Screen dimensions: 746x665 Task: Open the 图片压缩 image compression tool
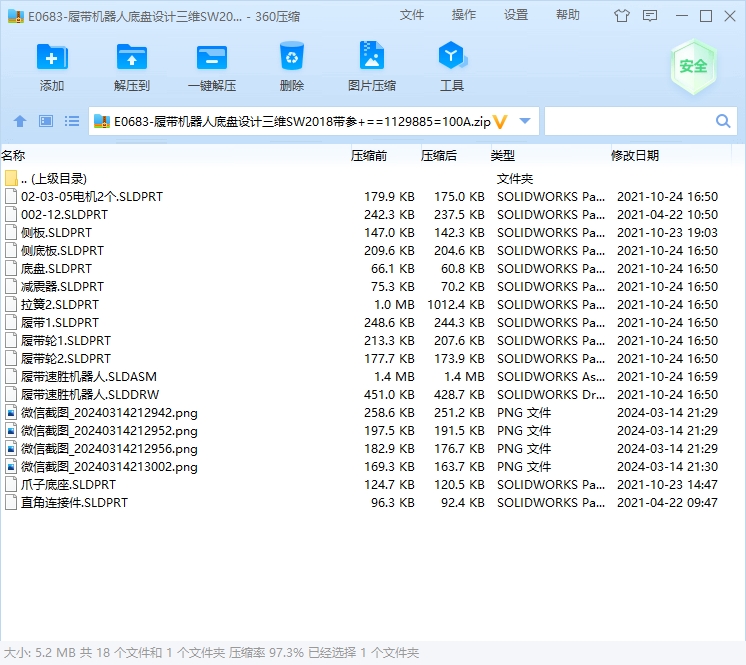click(x=372, y=56)
